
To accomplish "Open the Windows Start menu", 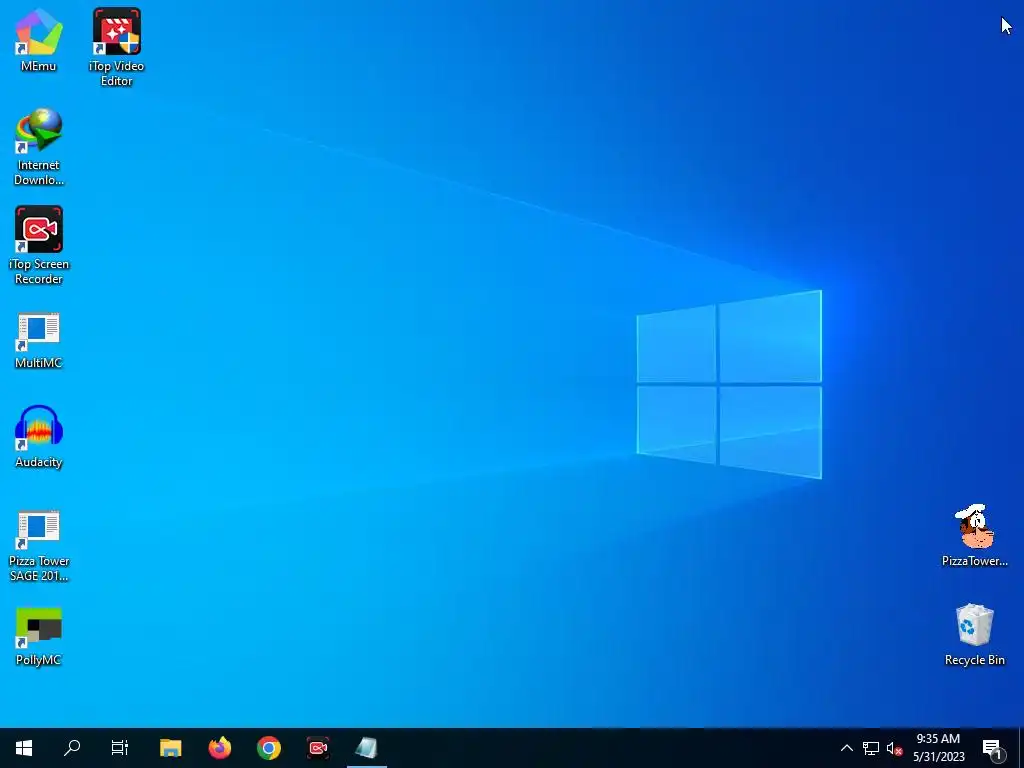I will pyautogui.click(x=24, y=748).
